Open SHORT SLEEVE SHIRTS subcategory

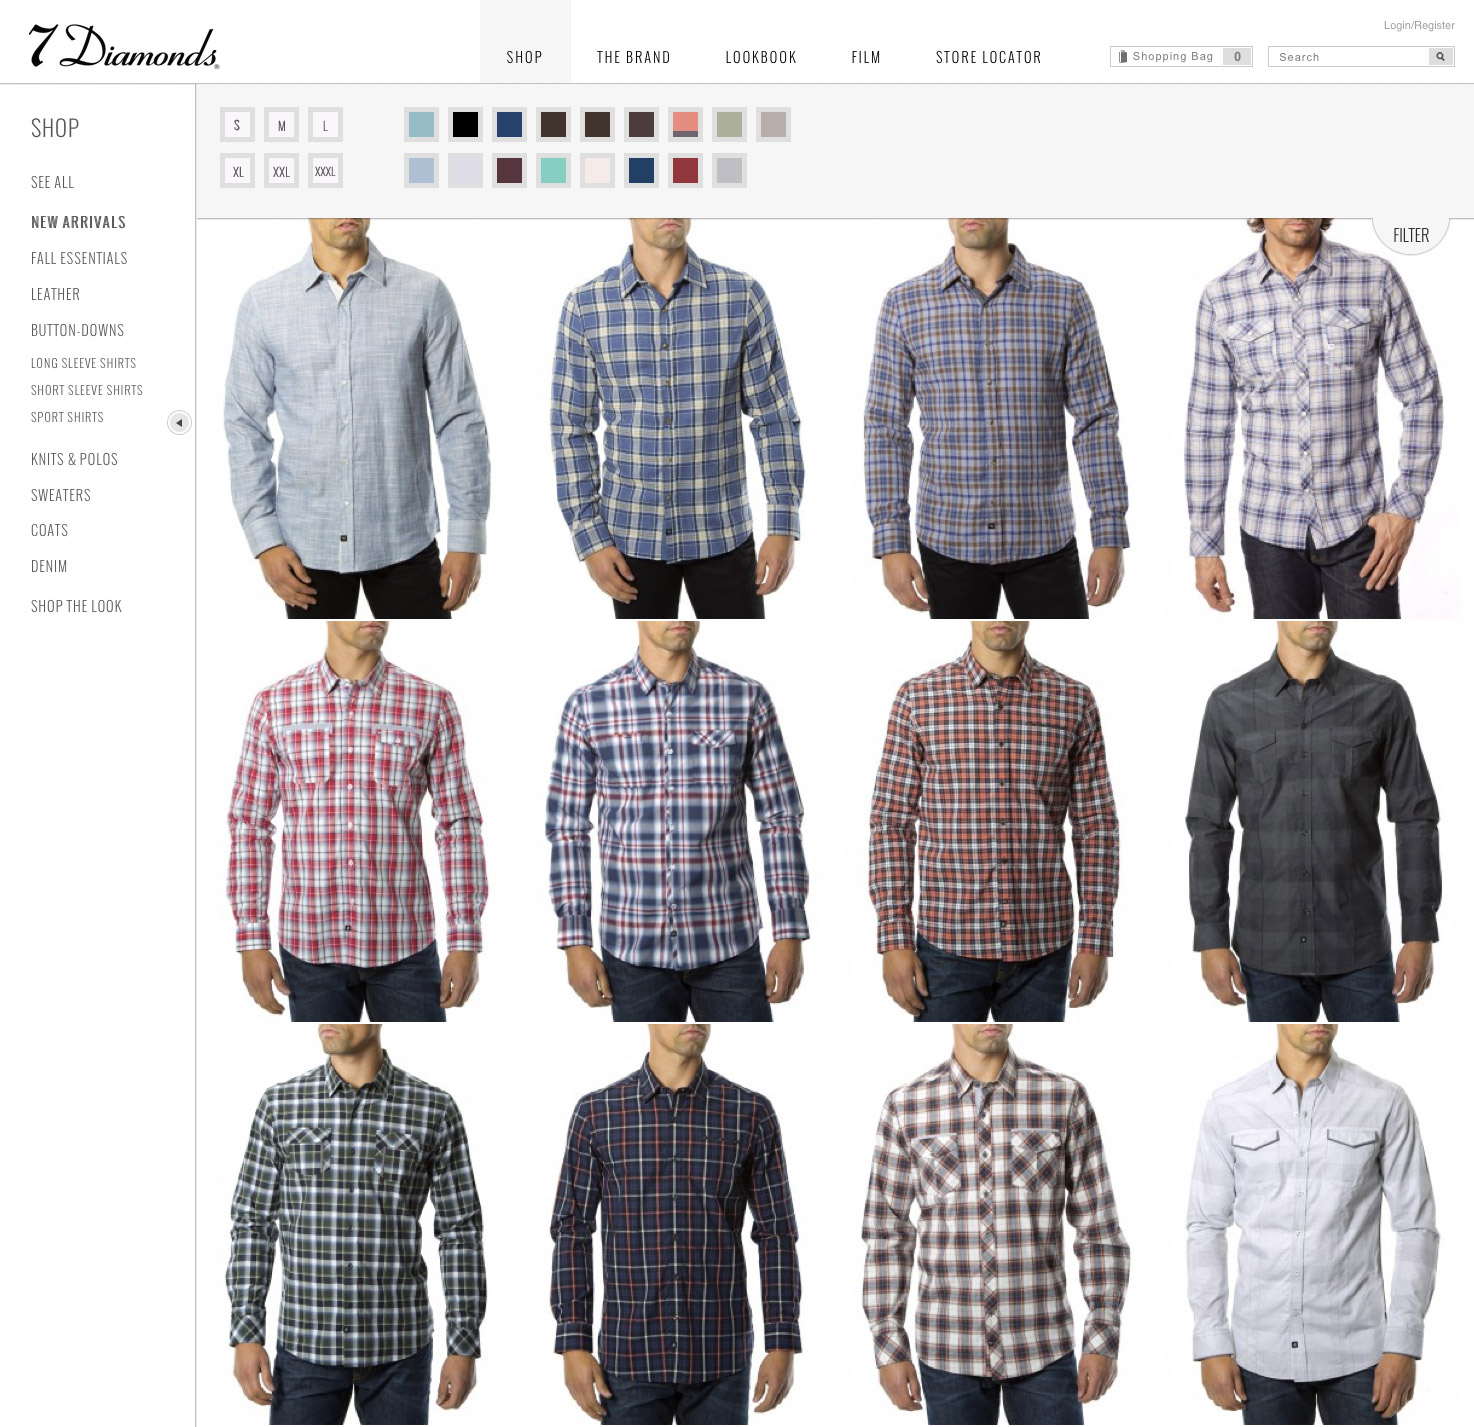click(87, 390)
